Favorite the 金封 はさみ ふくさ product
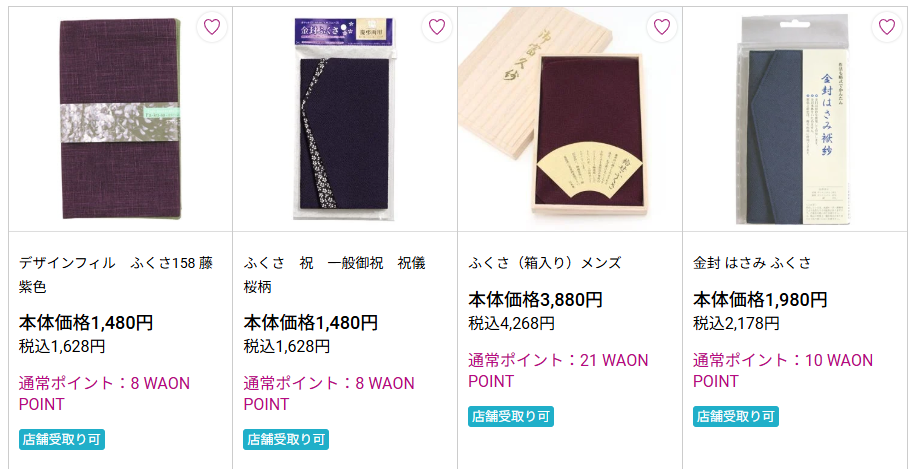 click(886, 27)
